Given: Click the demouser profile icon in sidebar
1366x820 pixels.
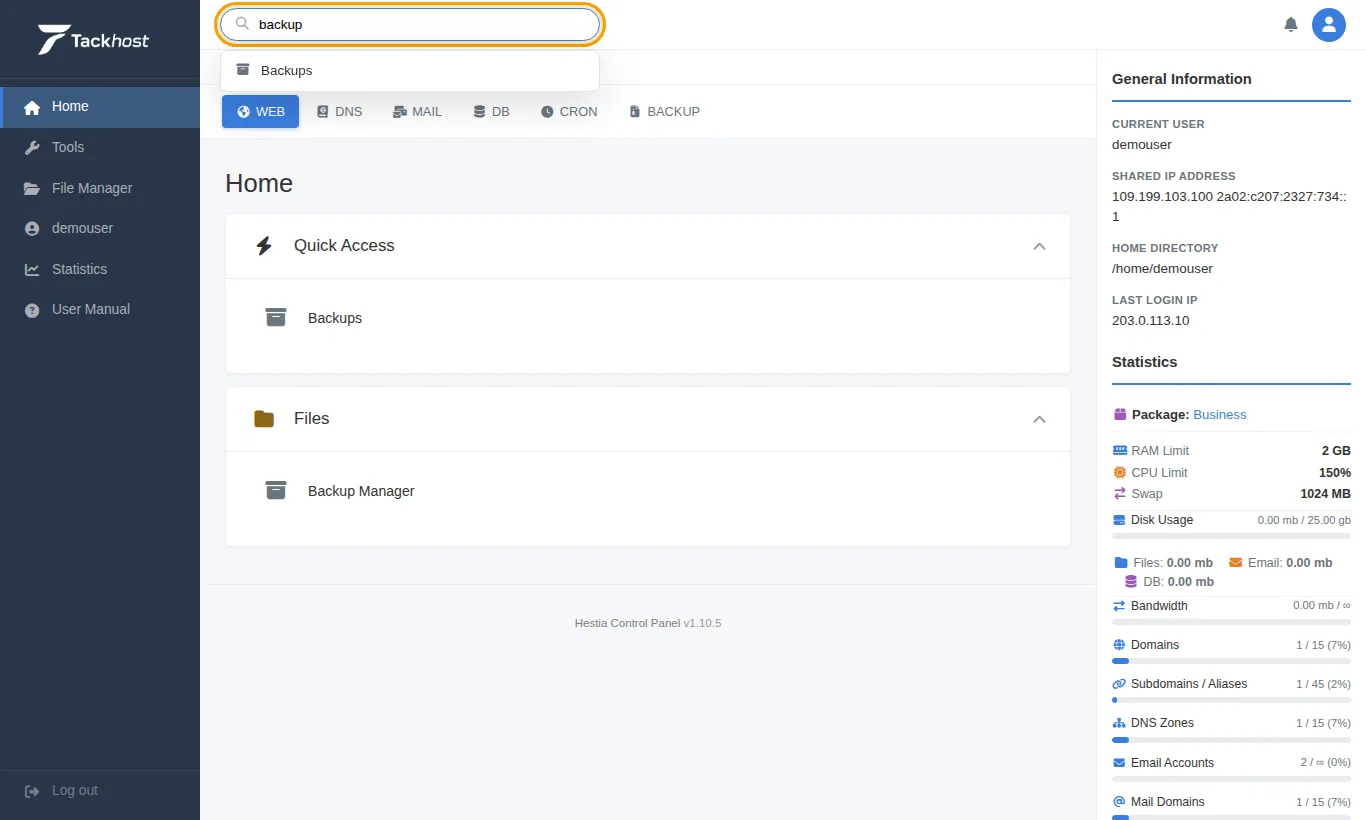Looking at the screenshot, I should (x=33, y=229).
